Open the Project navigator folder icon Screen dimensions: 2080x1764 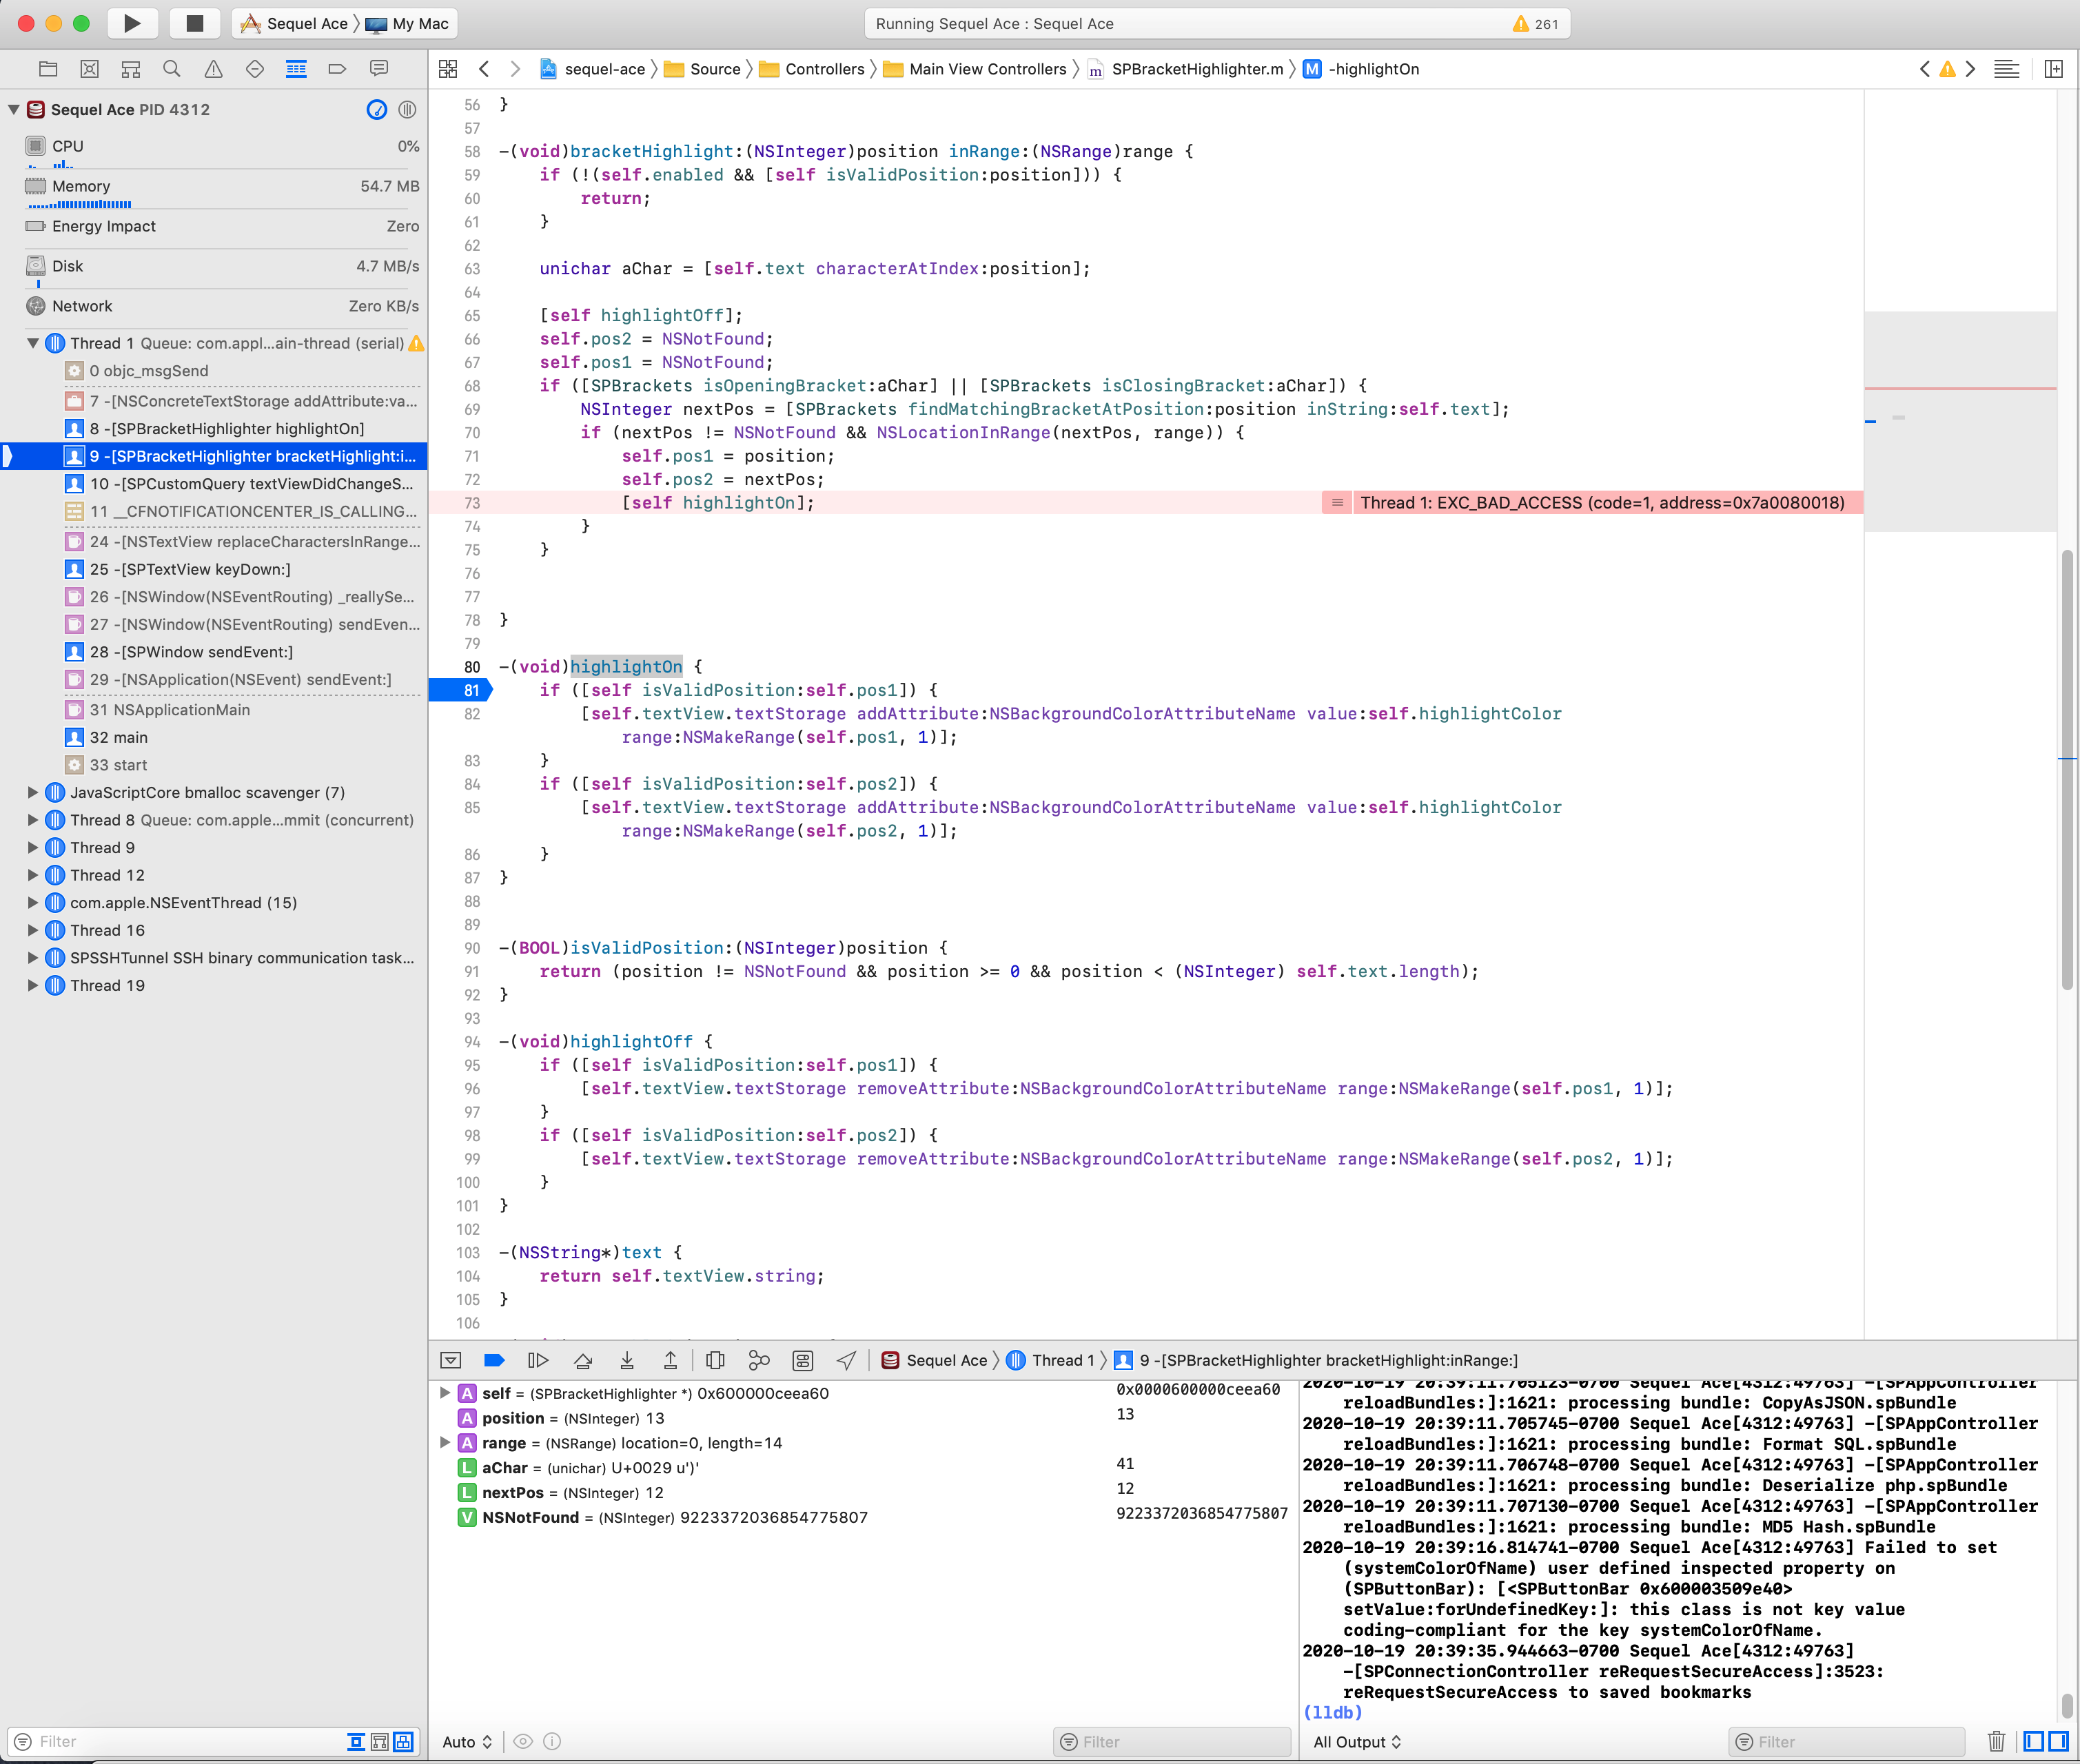click(x=48, y=69)
